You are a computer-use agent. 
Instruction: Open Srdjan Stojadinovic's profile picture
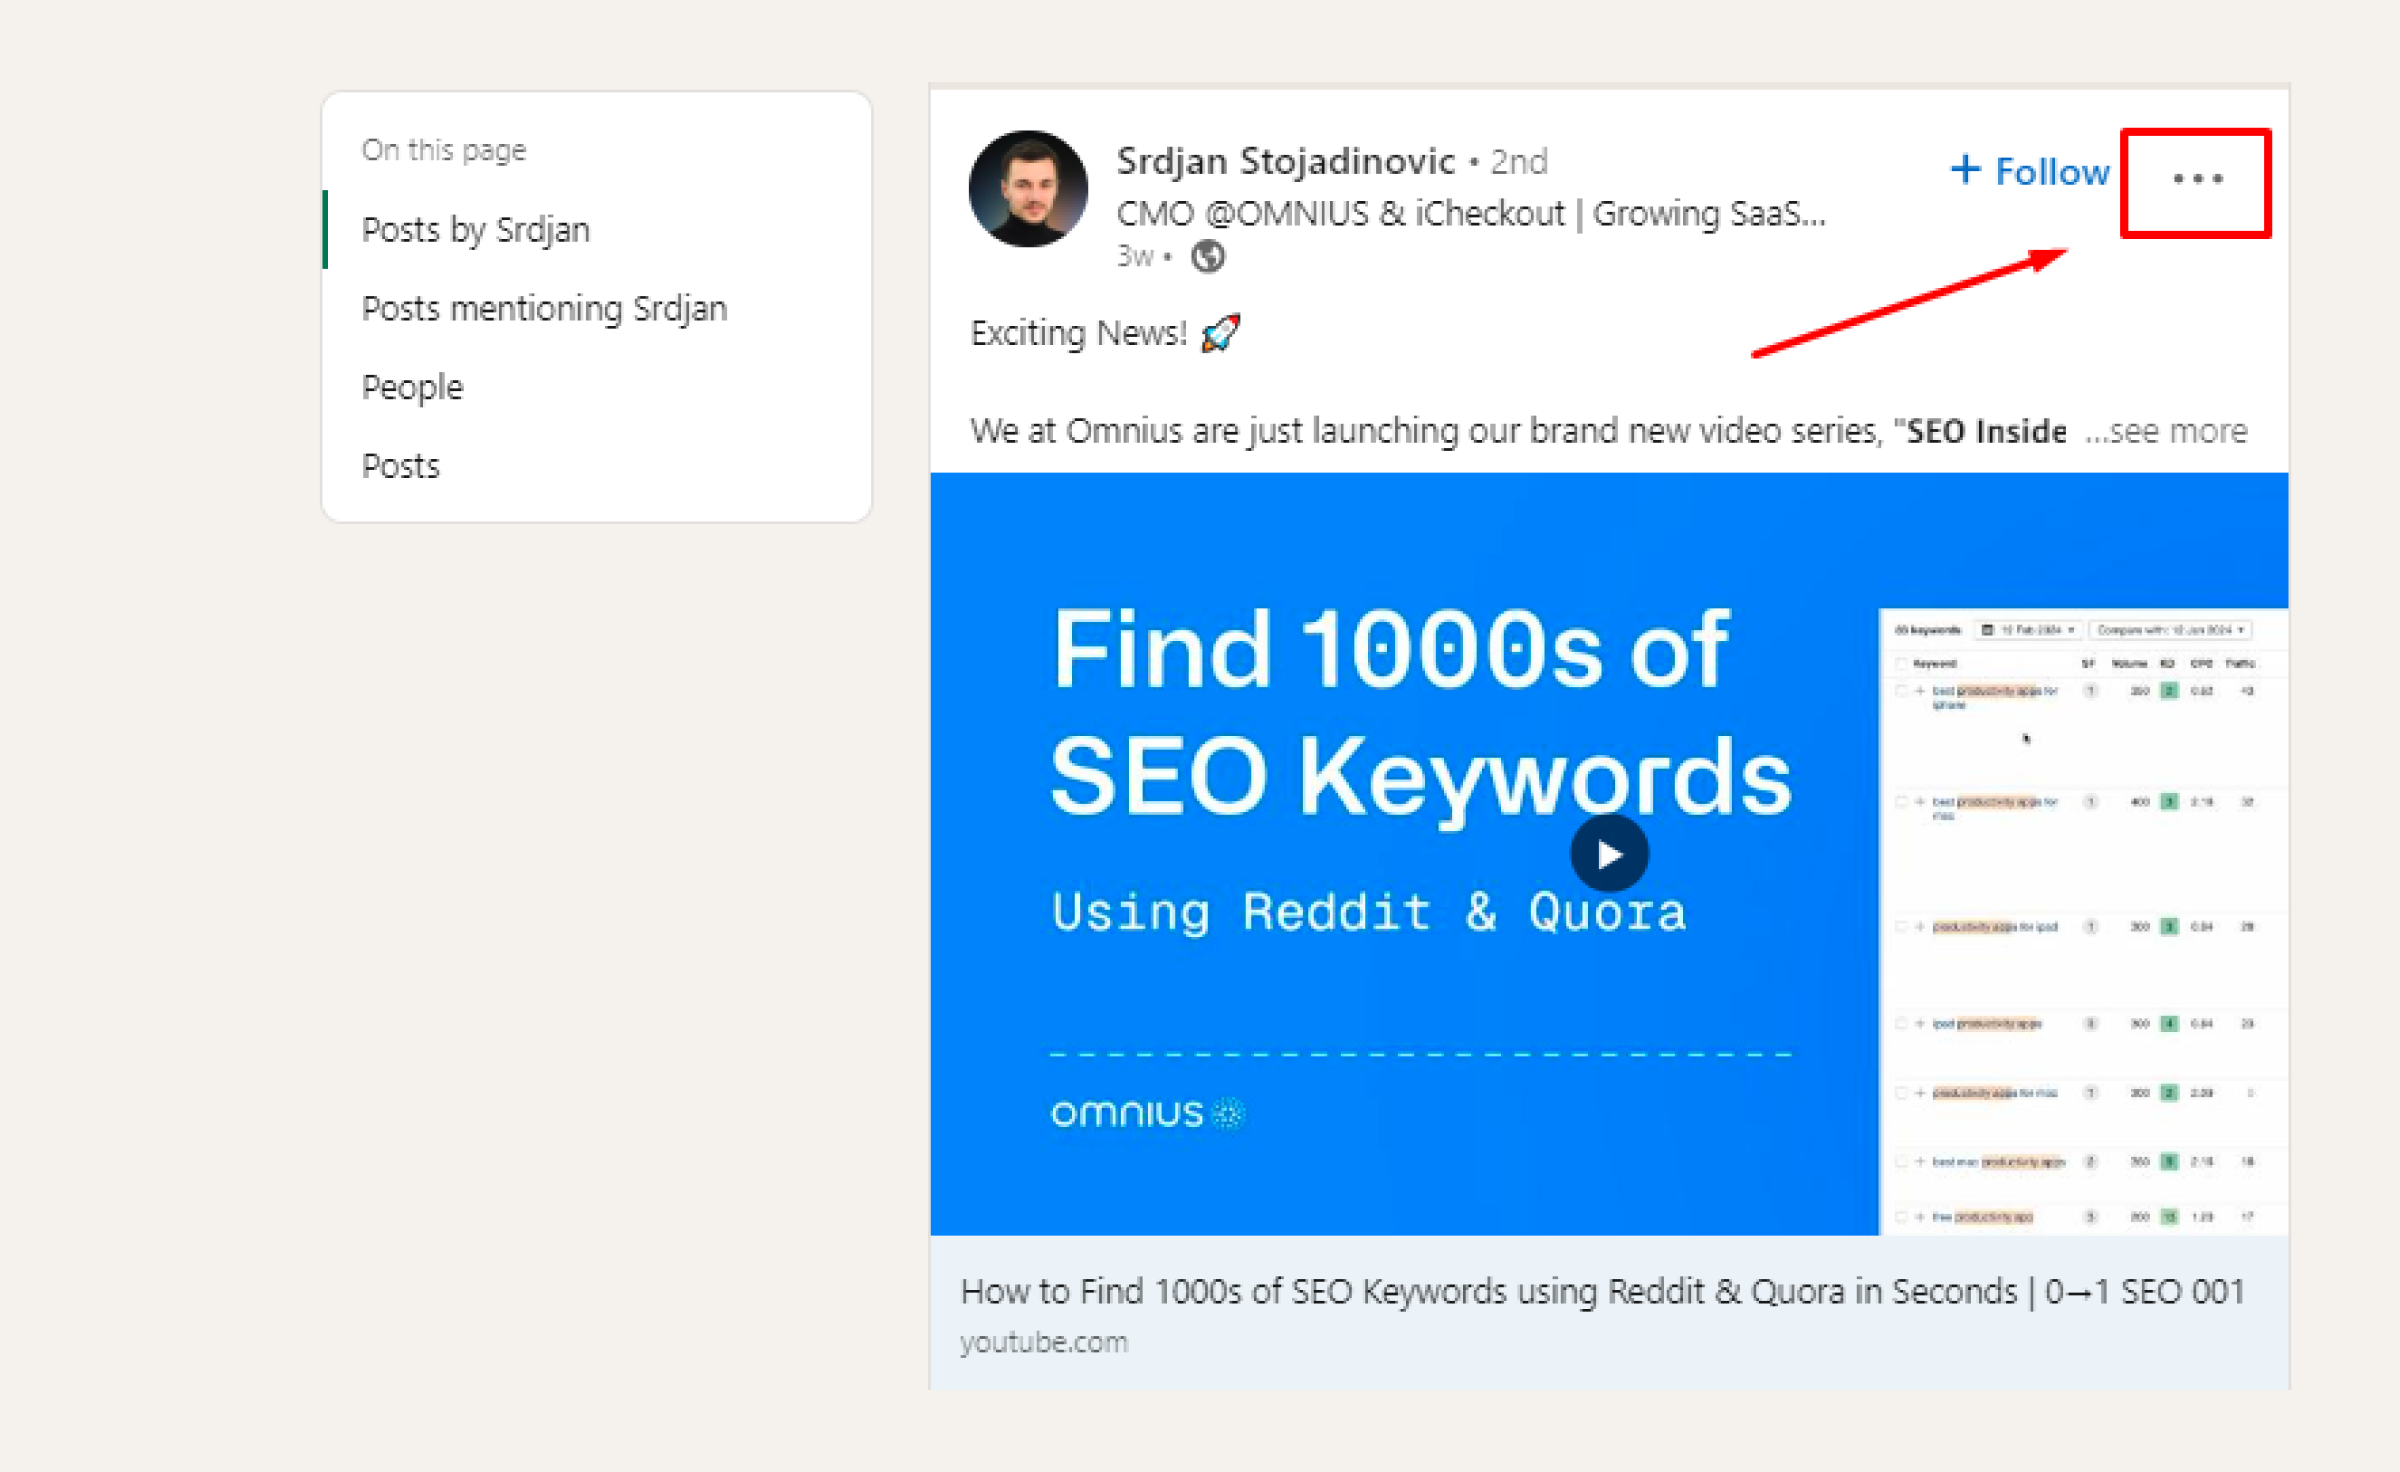[x=1028, y=188]
